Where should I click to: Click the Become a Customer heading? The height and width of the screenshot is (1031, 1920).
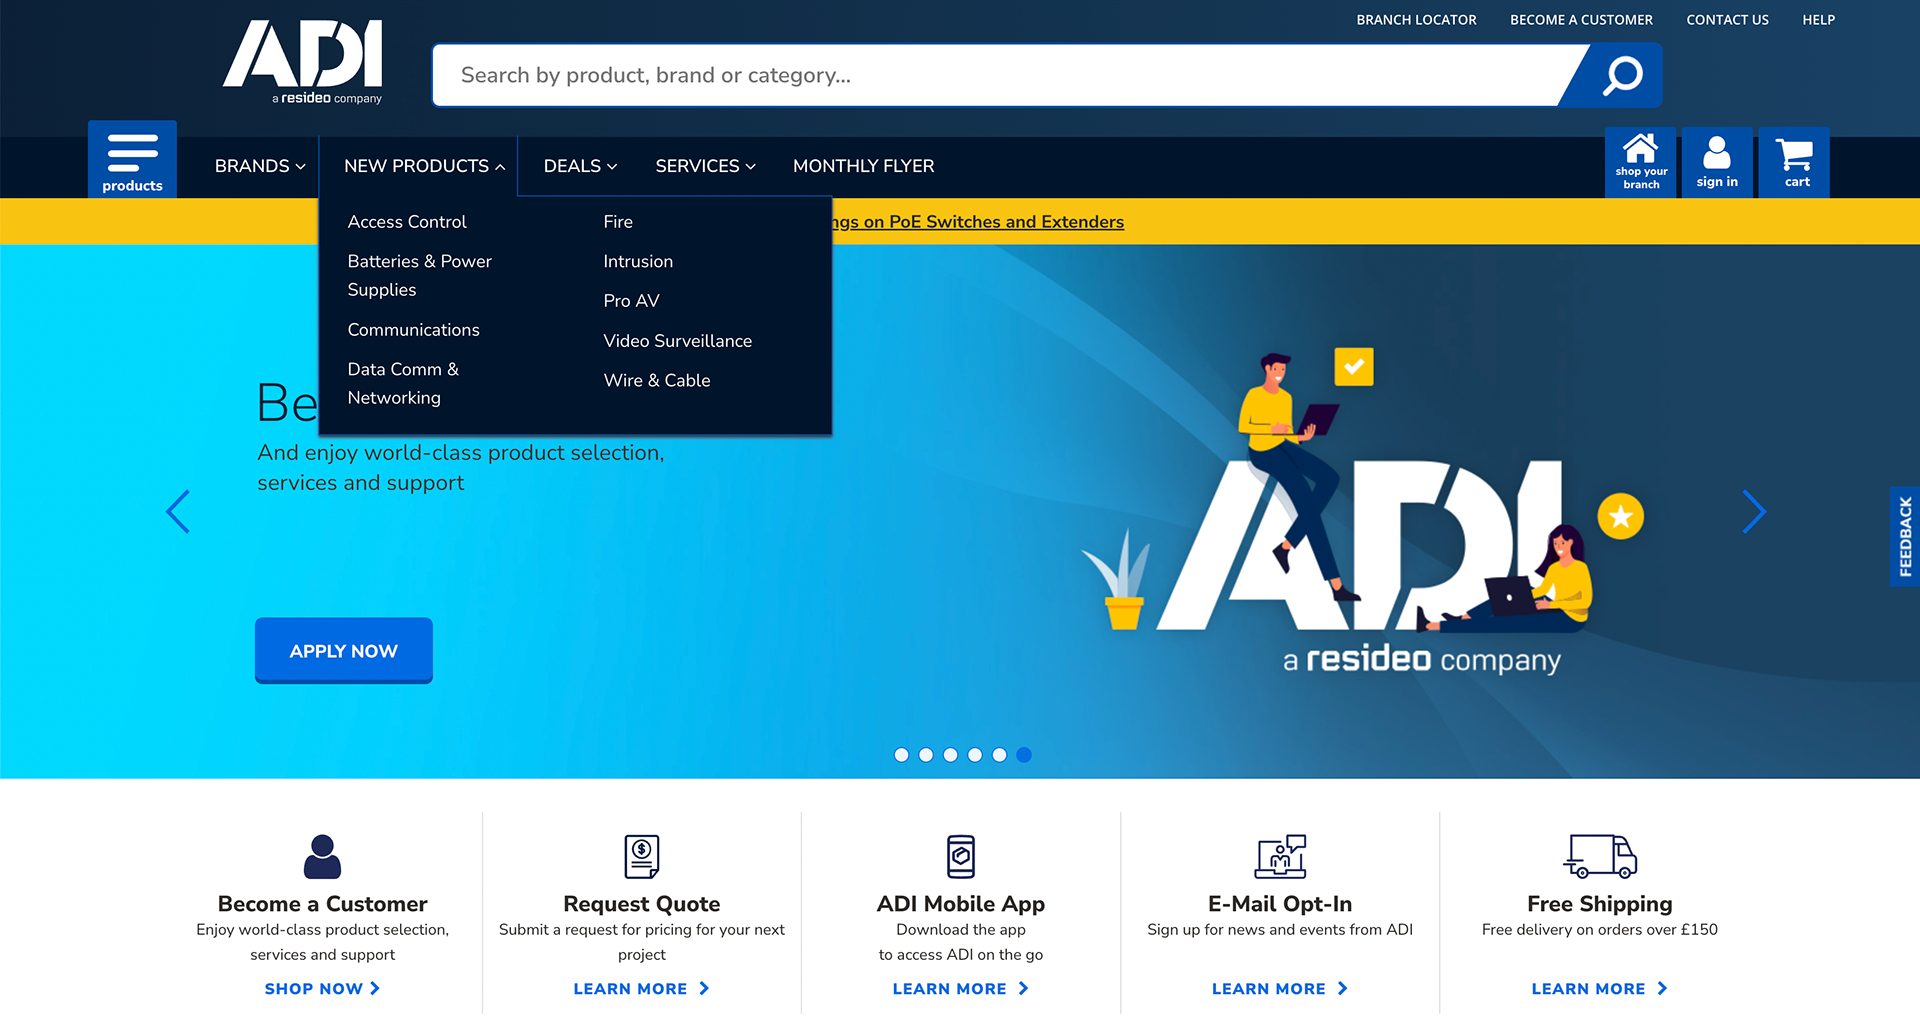tap(322, 904)
